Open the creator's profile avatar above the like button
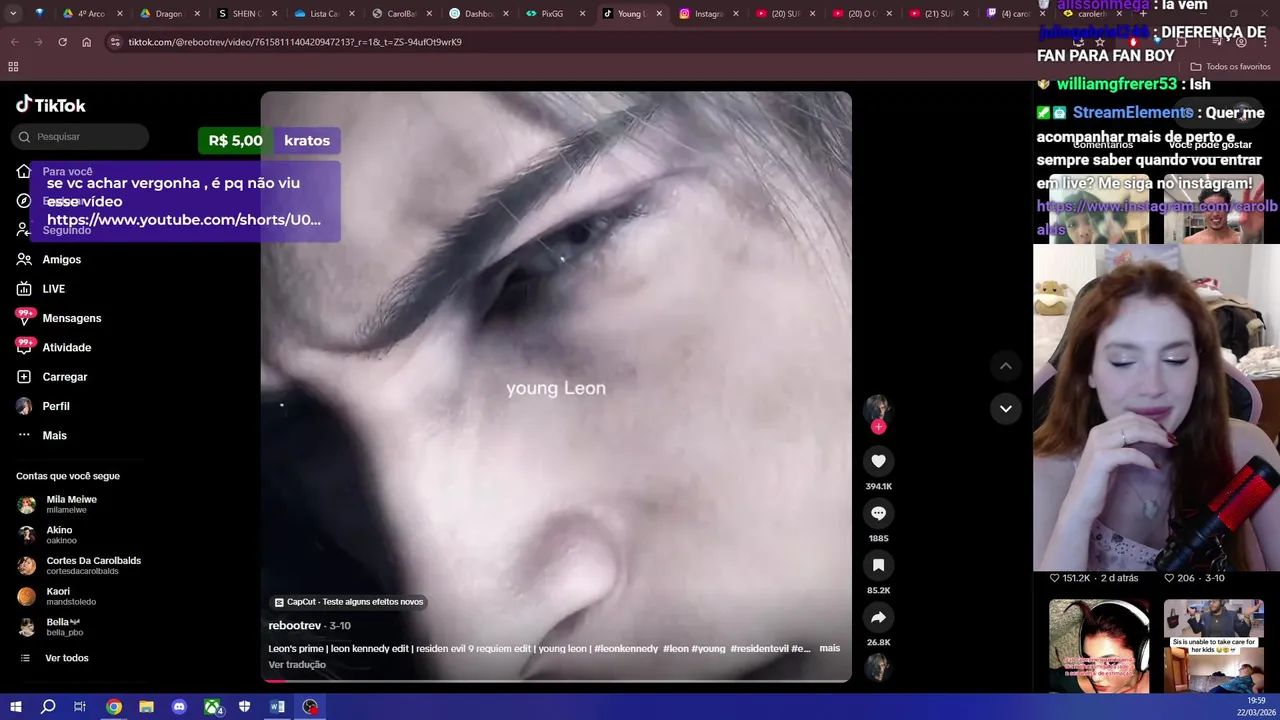This screenshot has height=720, width=1280. point(878,408)
